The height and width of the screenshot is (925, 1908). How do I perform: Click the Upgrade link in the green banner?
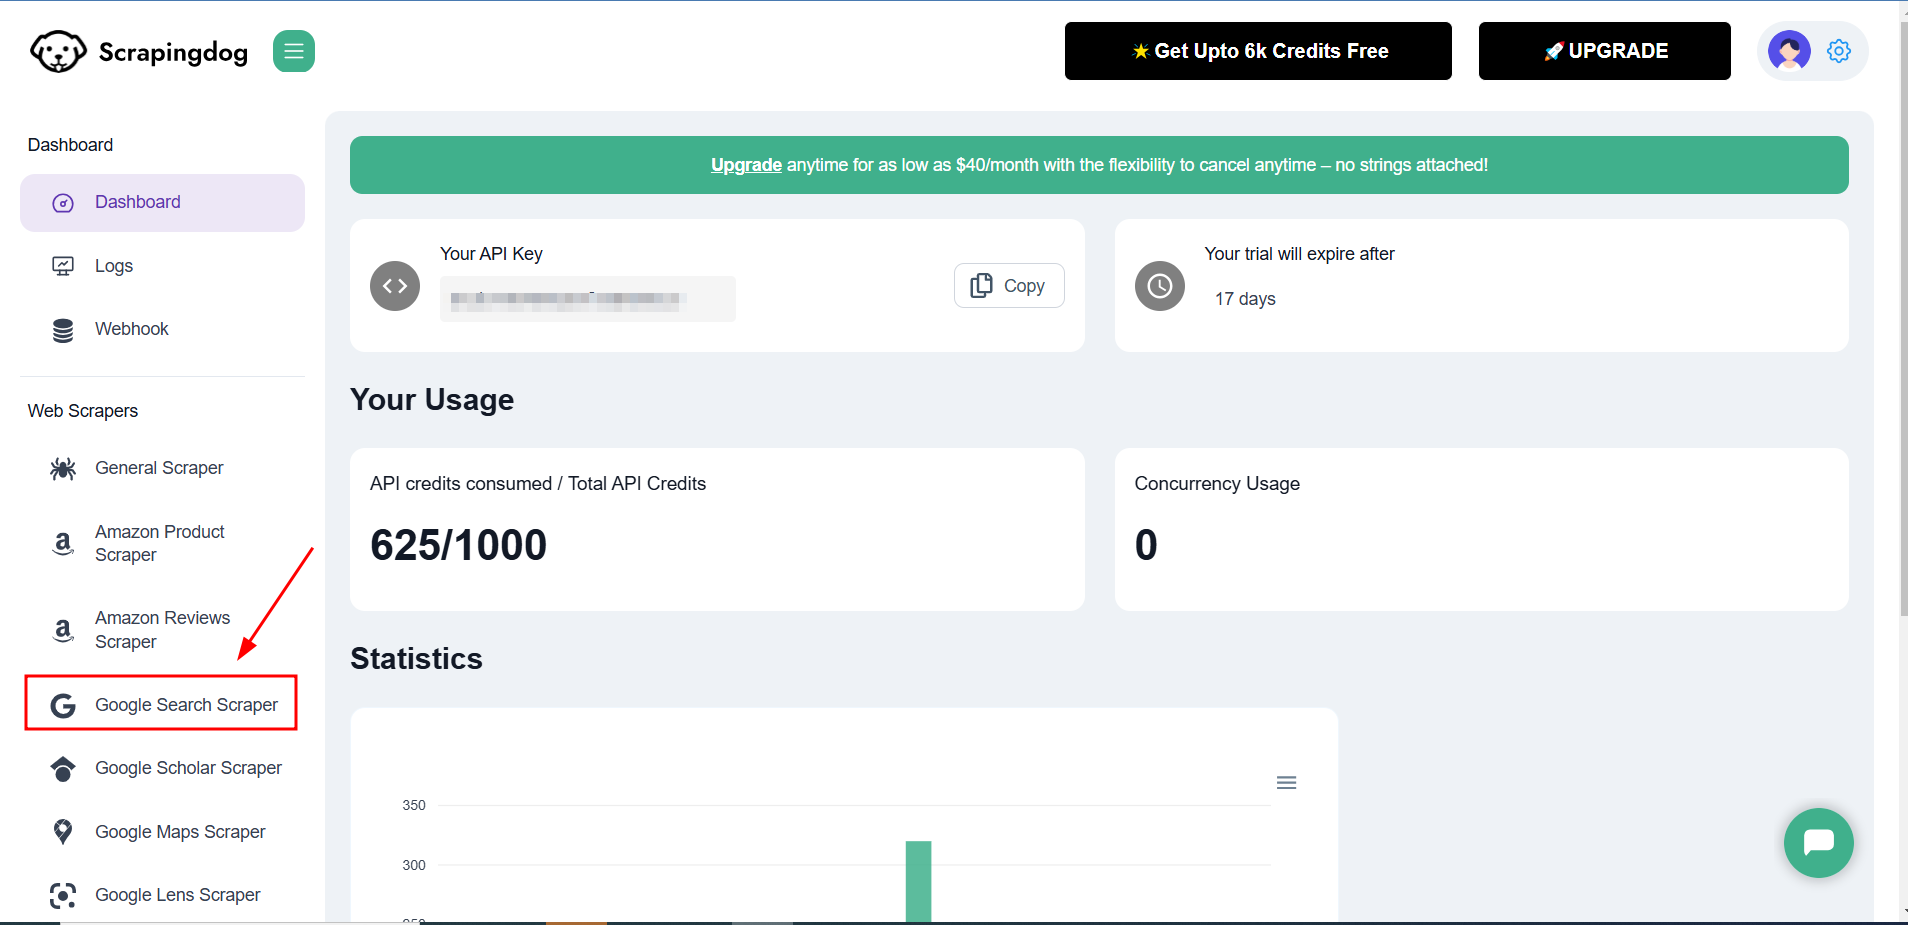[x=744, y=165]
